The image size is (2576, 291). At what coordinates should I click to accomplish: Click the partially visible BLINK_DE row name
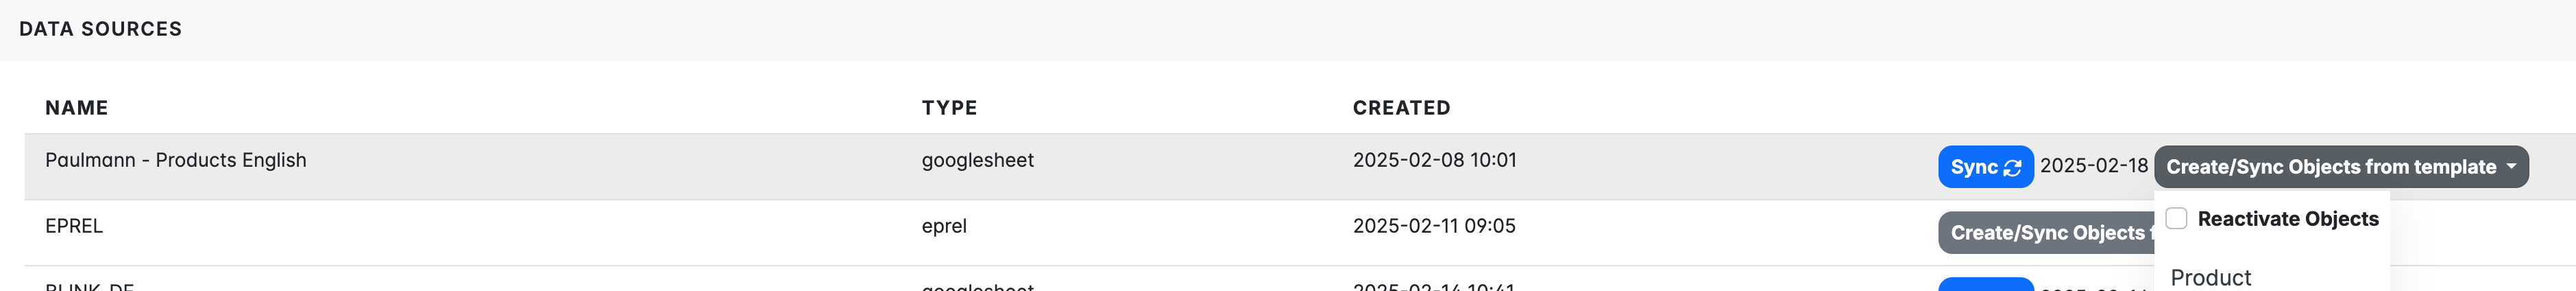click(x=90, y=286)
